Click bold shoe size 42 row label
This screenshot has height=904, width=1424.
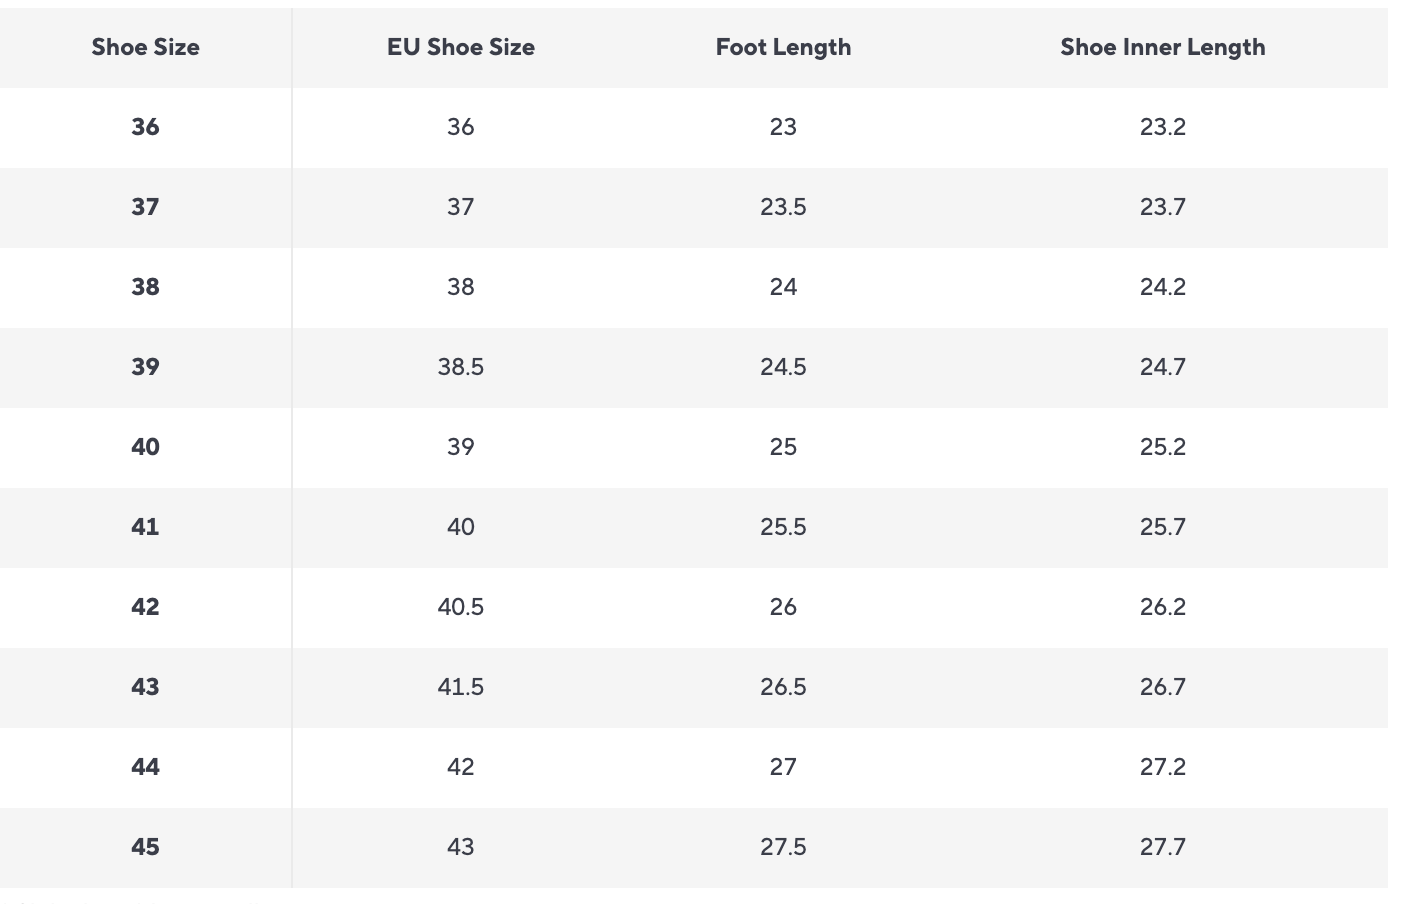145,607
